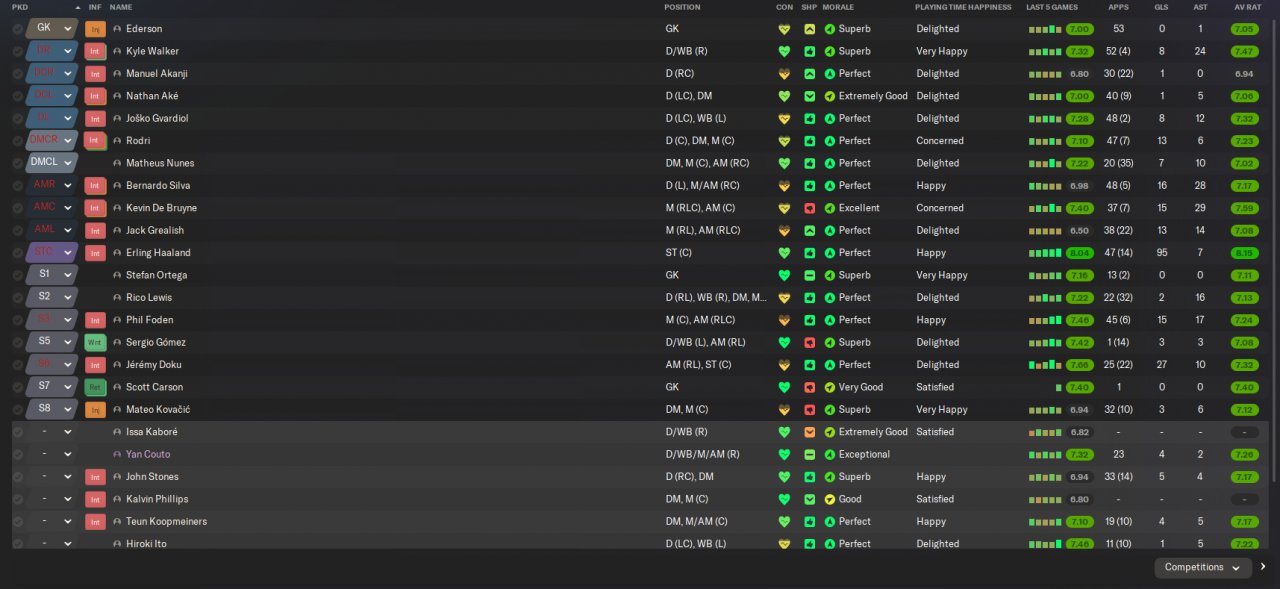Click Scott Carson's last 5 games form bar
1280x589 pixels.
[1058, 387]
